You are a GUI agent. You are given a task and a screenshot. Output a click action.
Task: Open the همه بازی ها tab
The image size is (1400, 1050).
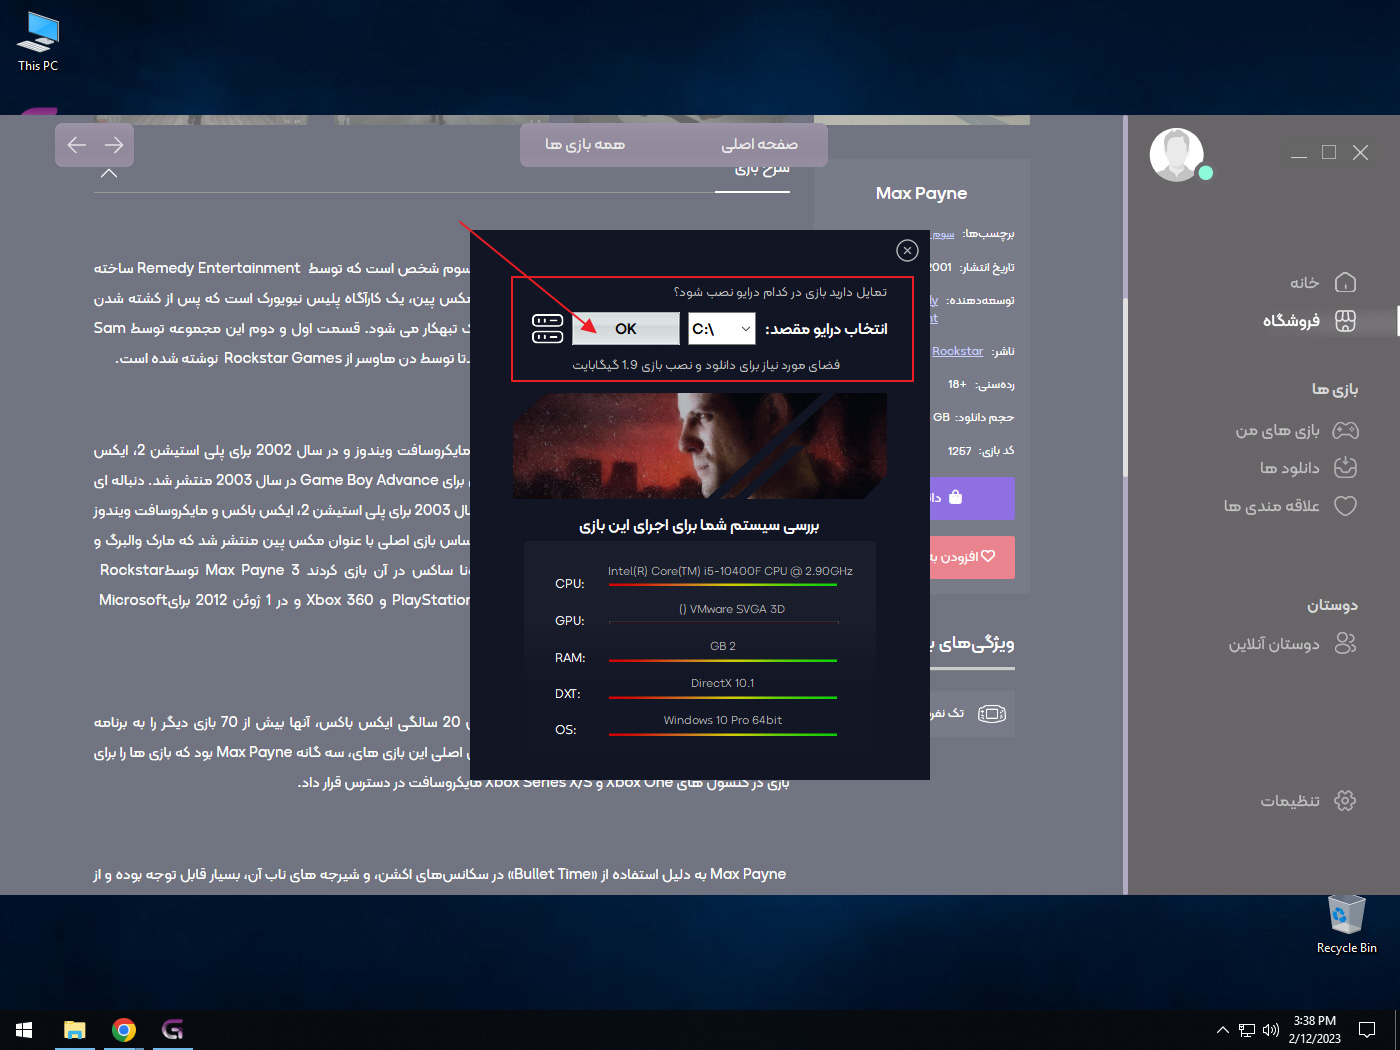click(x=585, y=145)
